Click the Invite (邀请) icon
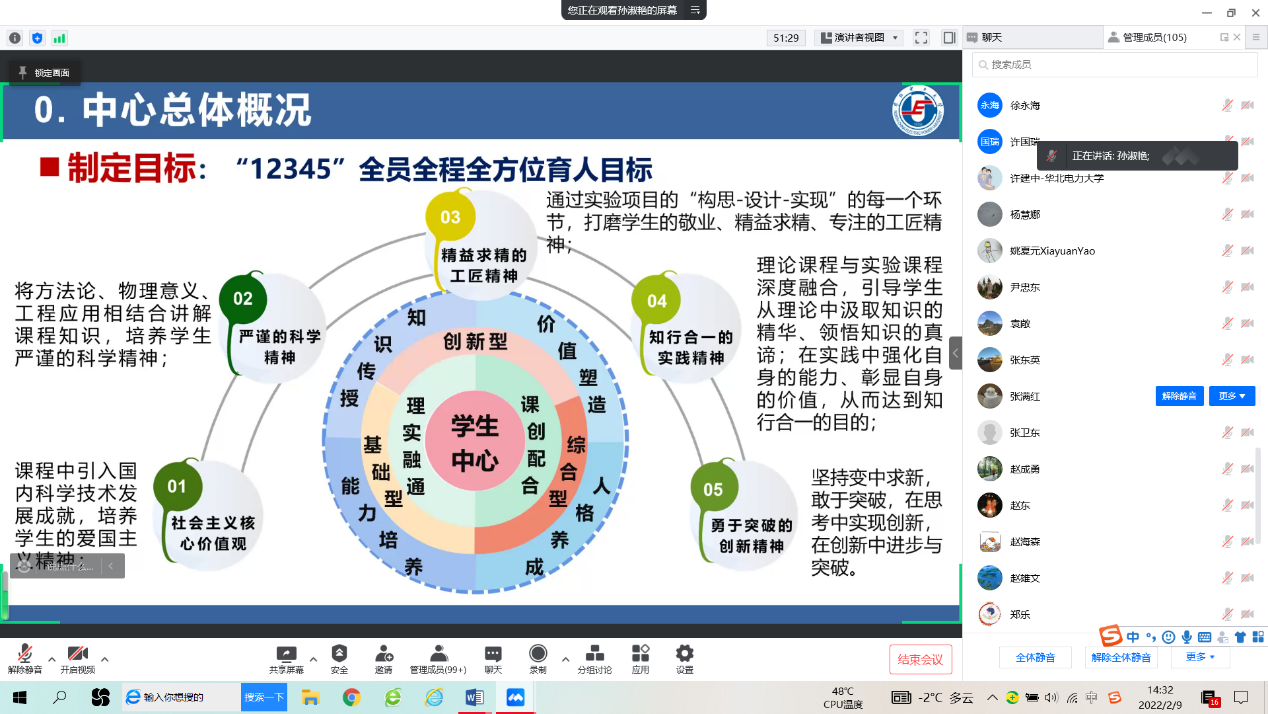1268x714 pixels. click(x=384, y=654)
